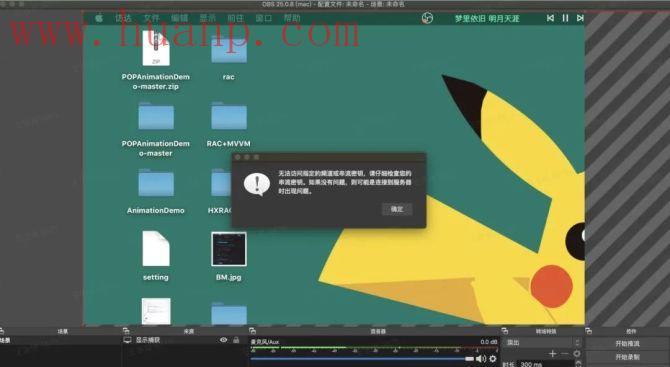The image size is (670, 367).
Task: Select the BM.jpg image thumbnail
Action: 229,249
